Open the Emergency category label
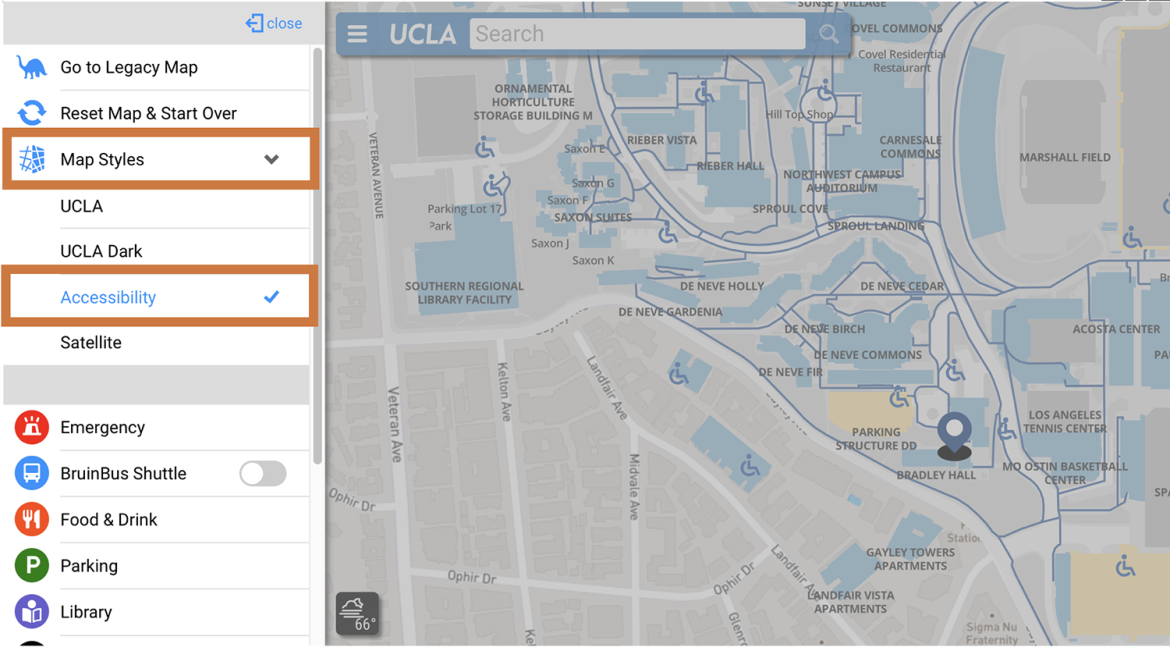Screen dimensions: 1170x658 pyautogui.click(x=103, y=427)
